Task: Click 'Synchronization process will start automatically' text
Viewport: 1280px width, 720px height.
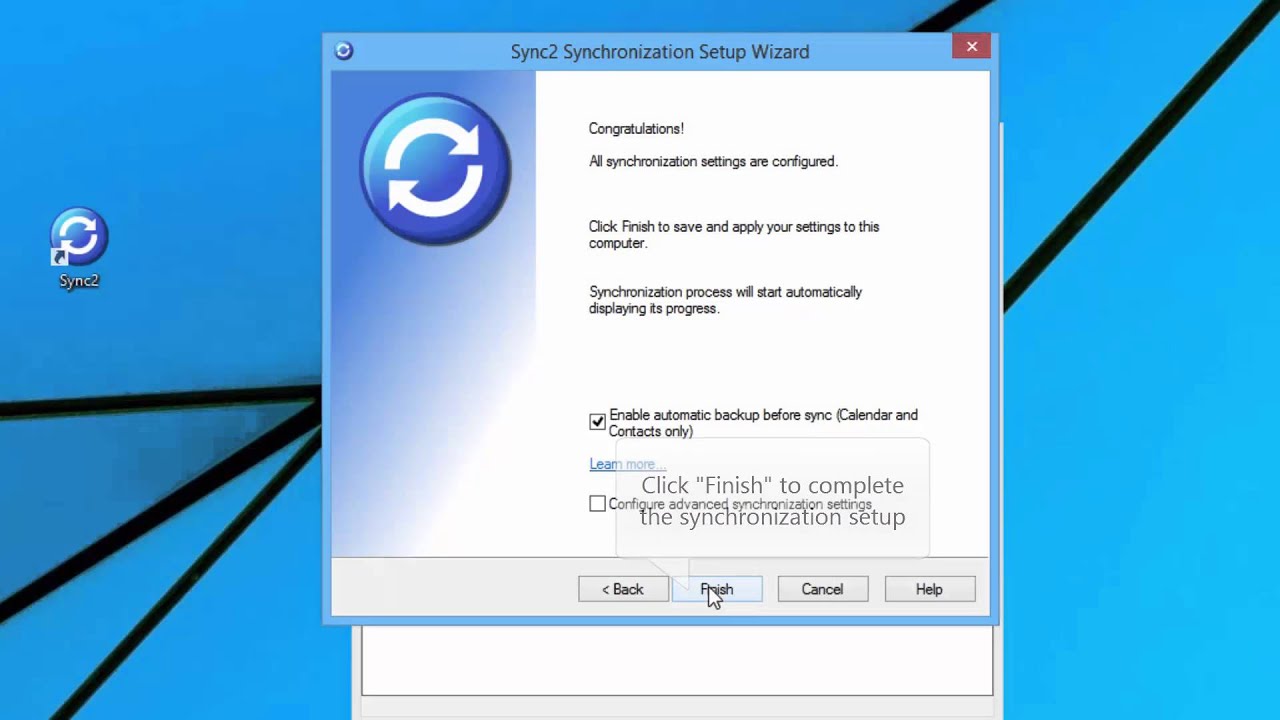Action: (725, 292)
